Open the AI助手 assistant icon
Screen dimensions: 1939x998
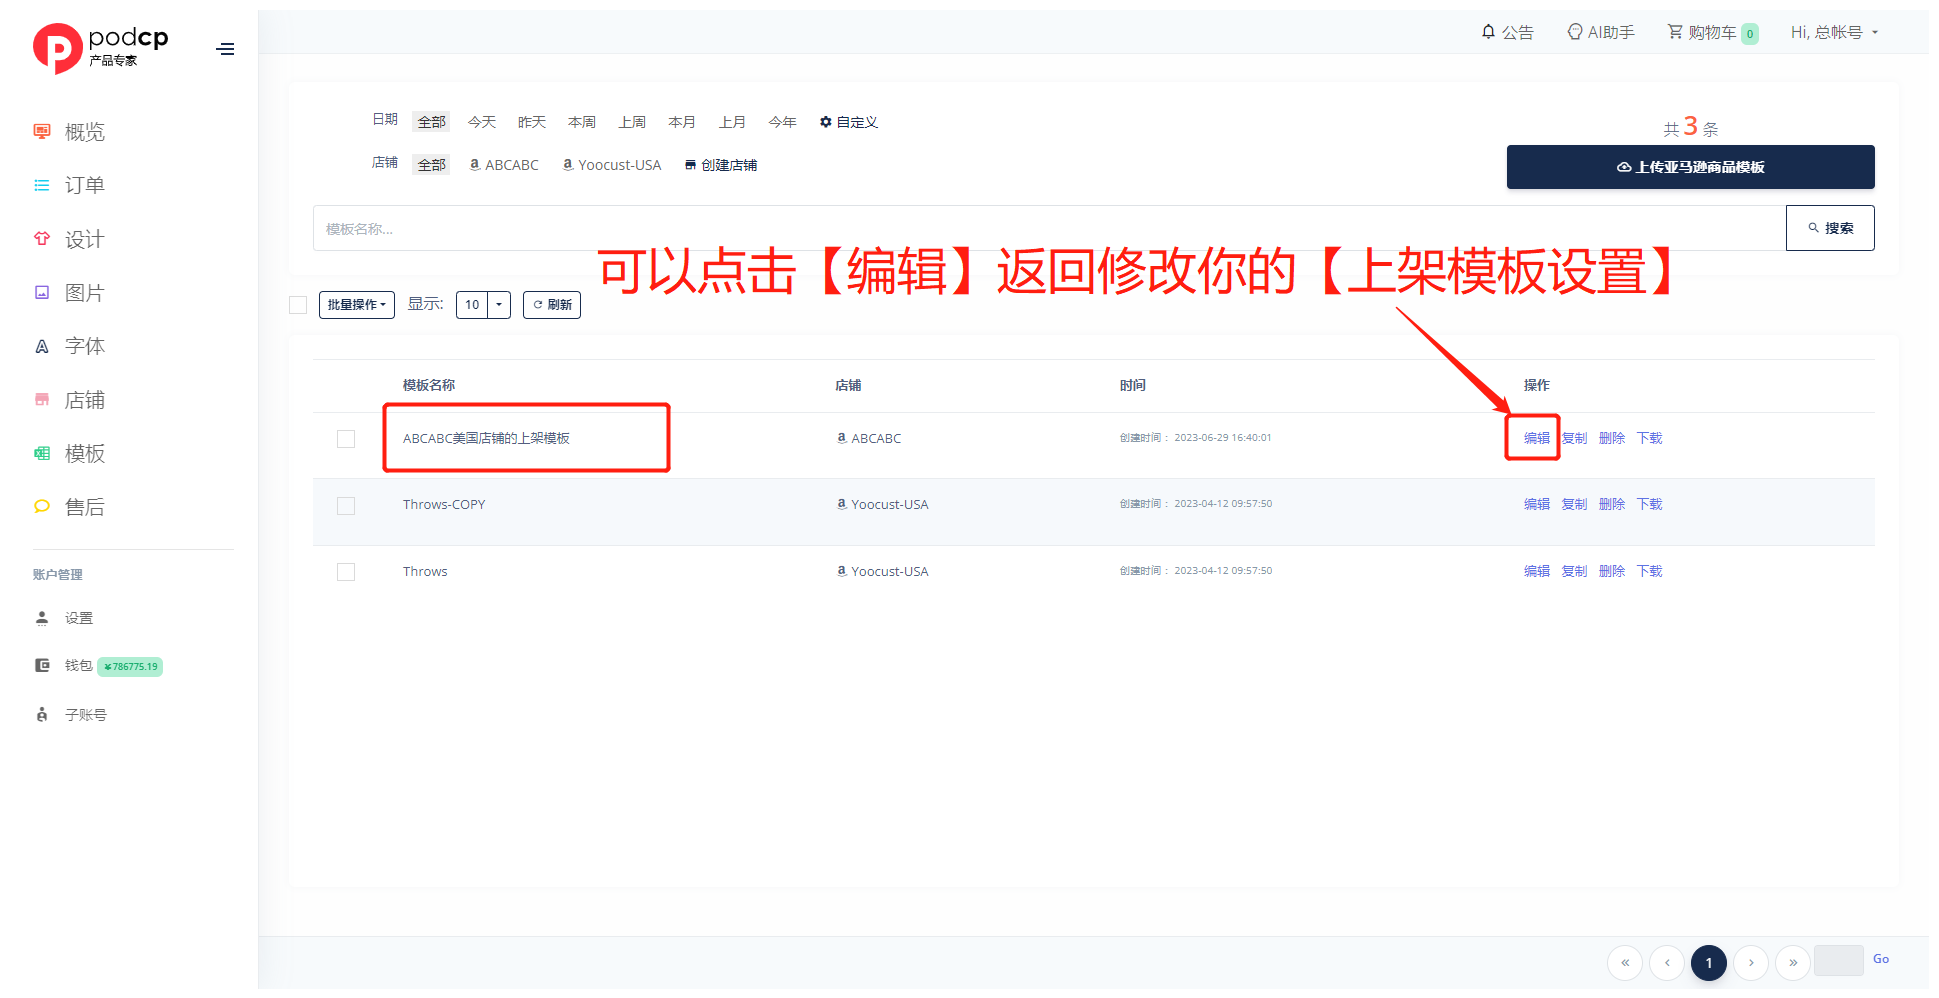[x=1575, y=32]
